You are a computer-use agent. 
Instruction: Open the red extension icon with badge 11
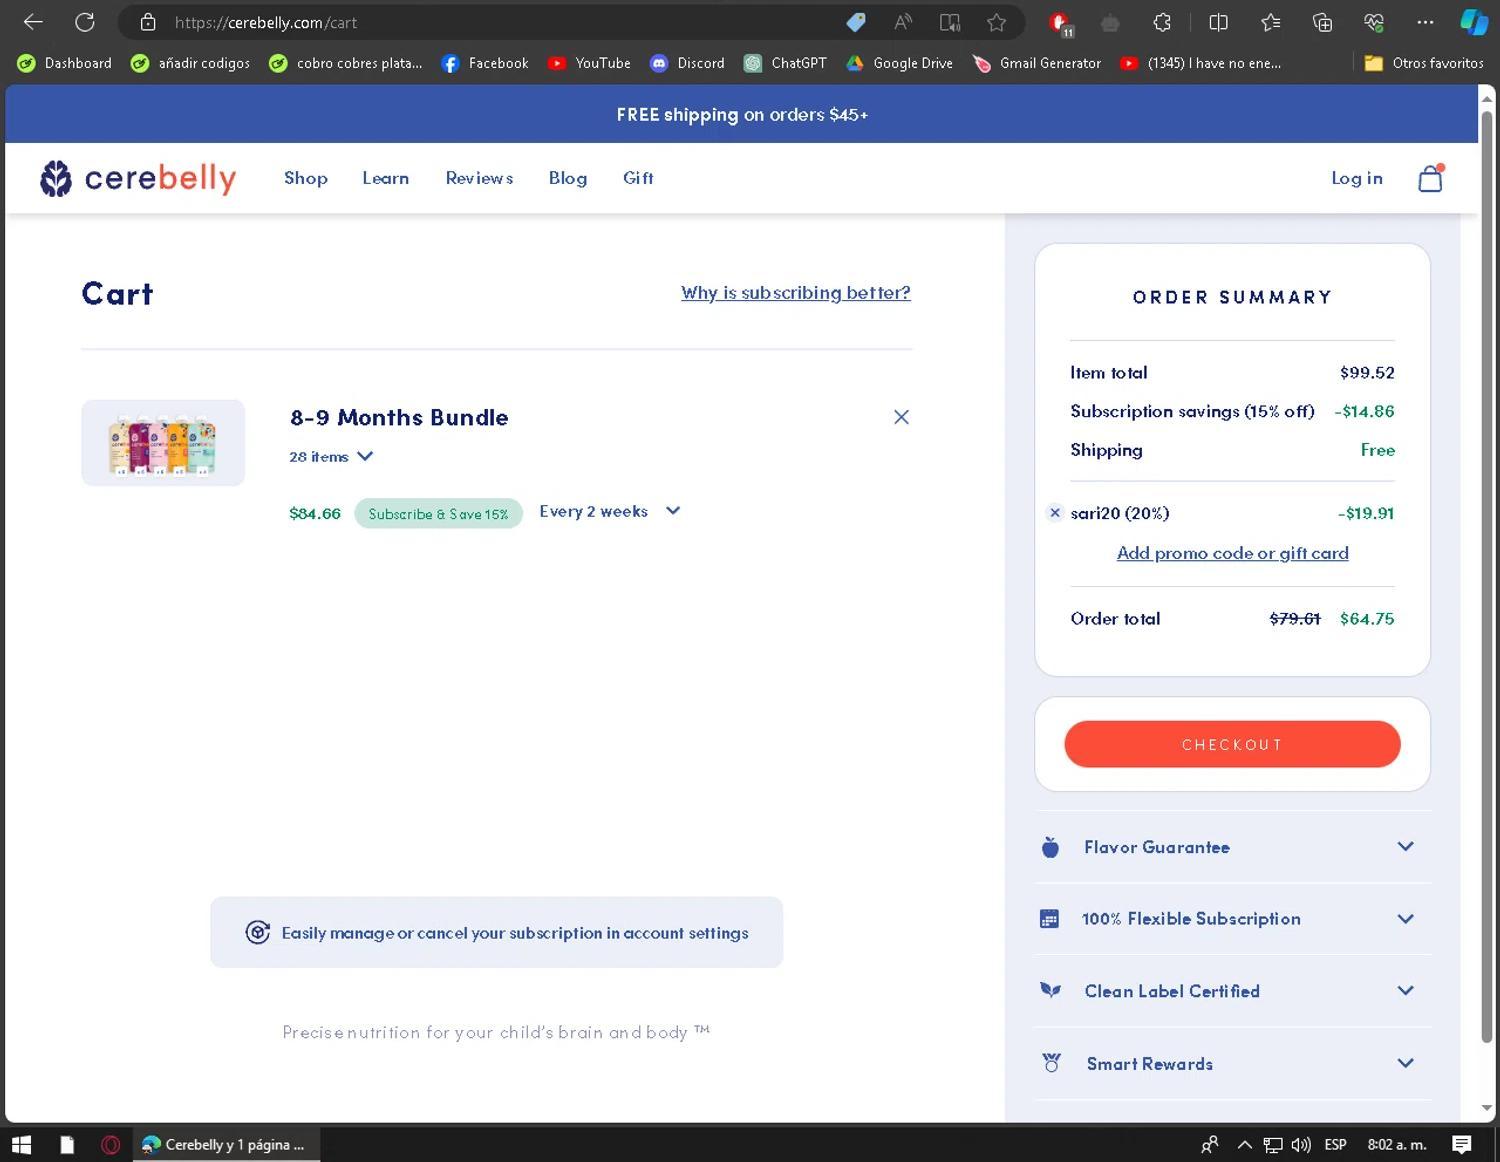click(1061, 23)
